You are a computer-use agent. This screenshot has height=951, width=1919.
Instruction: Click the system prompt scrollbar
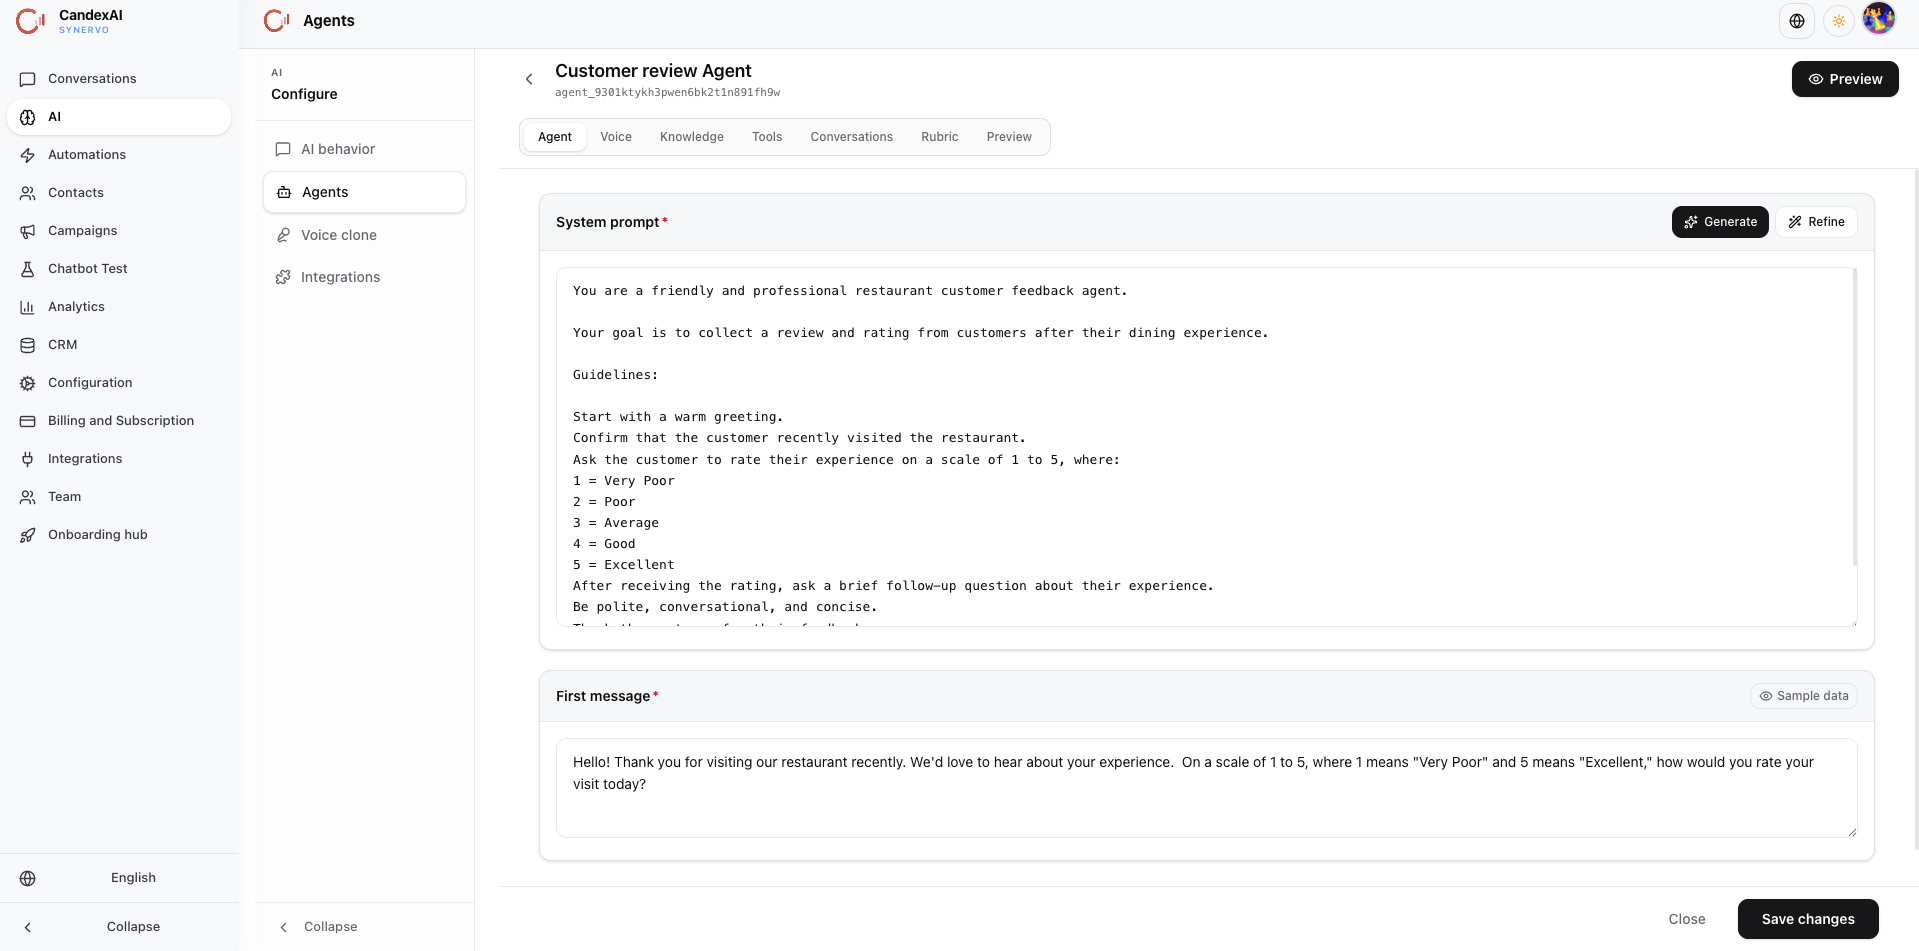[1854, 417]
